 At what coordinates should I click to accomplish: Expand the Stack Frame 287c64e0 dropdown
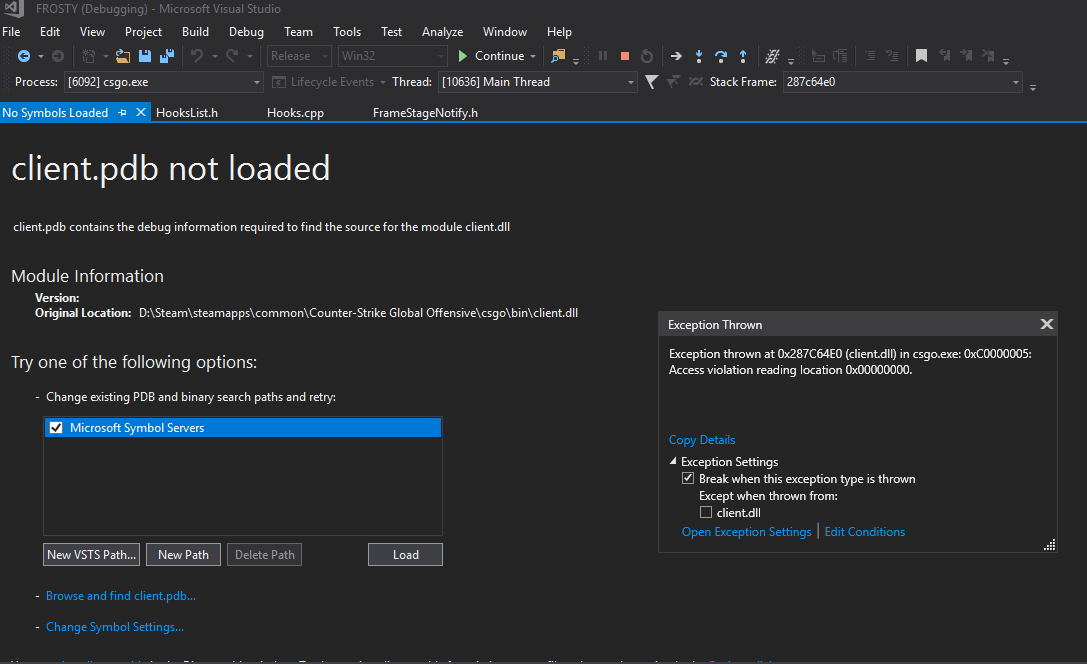pyautogui.click(x=1016, y=82)
